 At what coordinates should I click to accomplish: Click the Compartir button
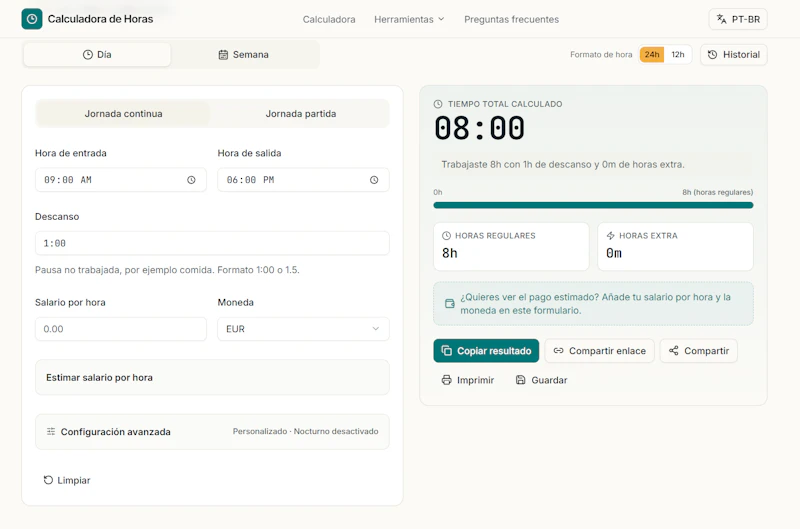(698, 351)
